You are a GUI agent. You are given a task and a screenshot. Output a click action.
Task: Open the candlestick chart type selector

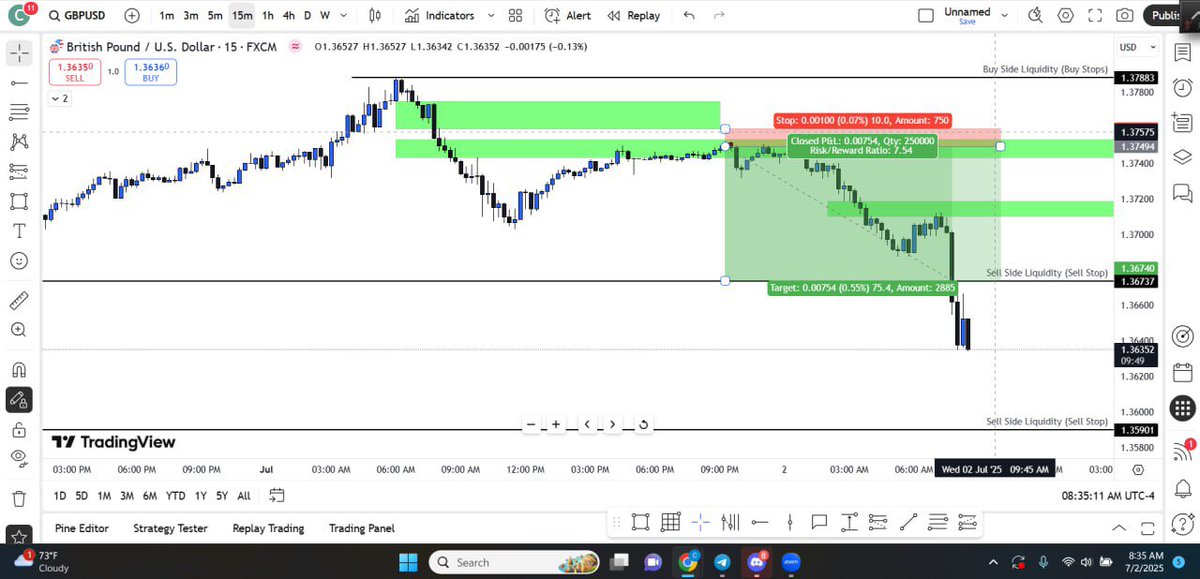(x=375, y=16)
